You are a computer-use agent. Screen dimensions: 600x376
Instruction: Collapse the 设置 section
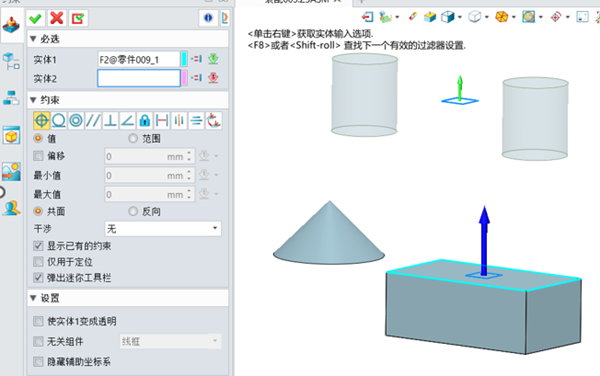coord(33,298)
